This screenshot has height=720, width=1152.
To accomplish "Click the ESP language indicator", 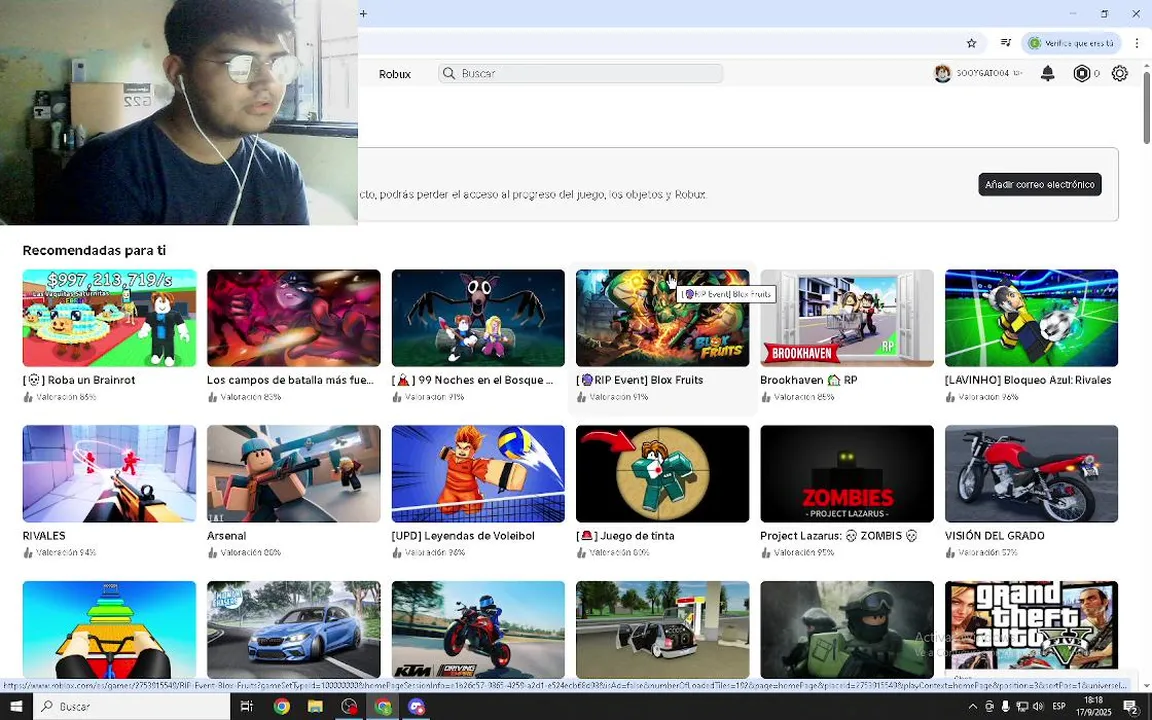I will tap(1059, 706).
